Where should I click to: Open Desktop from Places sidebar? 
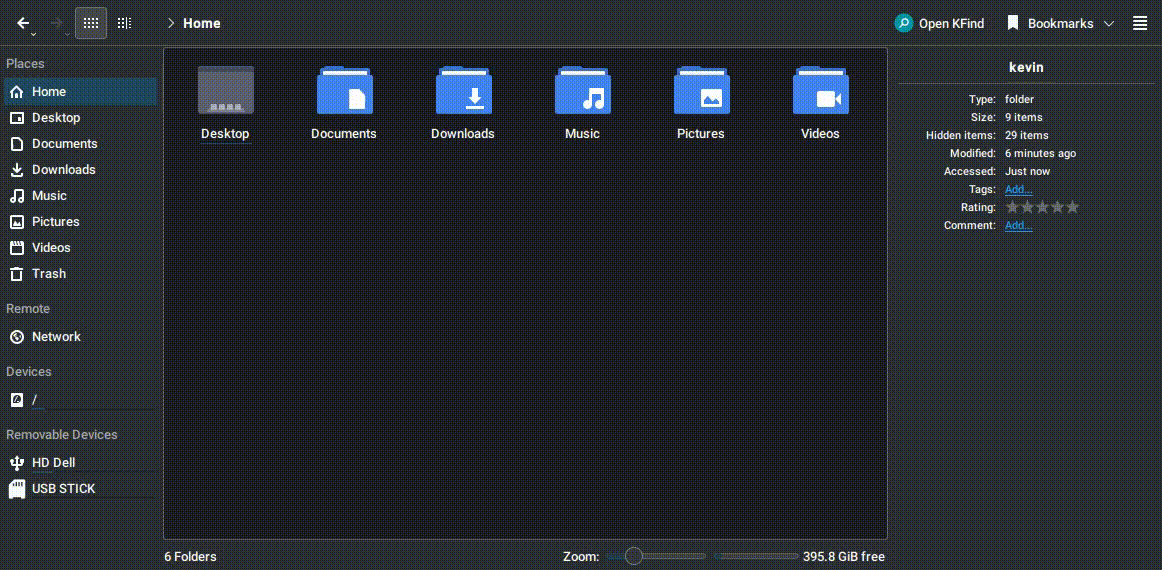coord(80,118)
